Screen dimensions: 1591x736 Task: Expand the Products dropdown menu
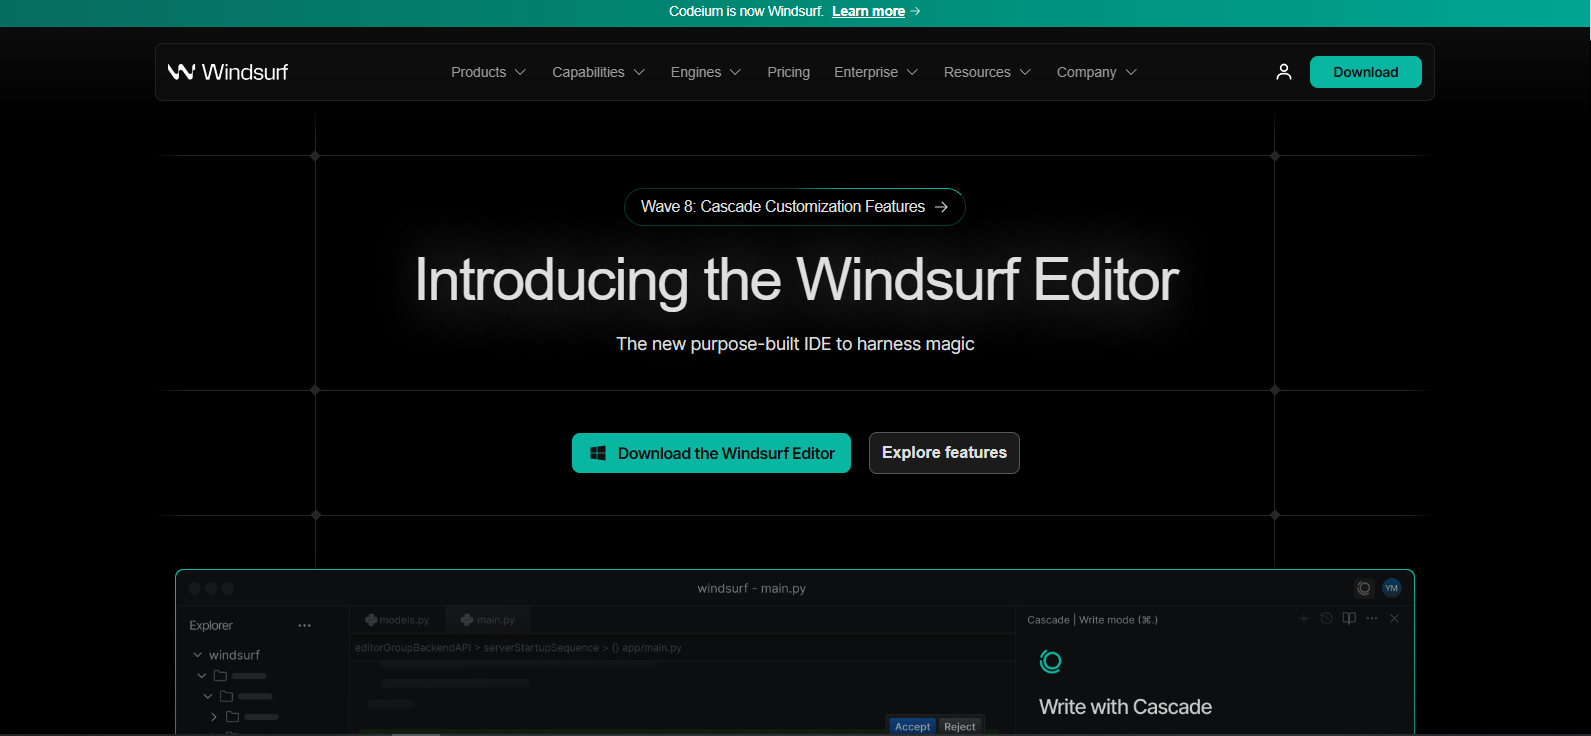tap(488, 72)
